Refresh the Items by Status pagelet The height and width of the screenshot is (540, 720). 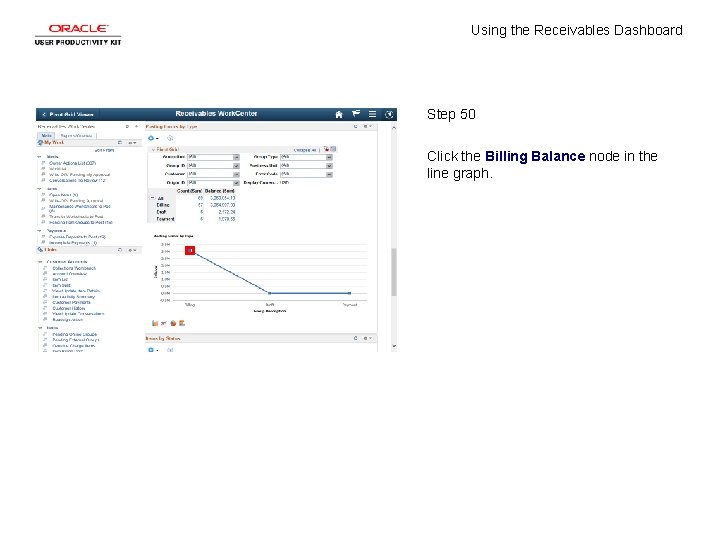(355, 338)
